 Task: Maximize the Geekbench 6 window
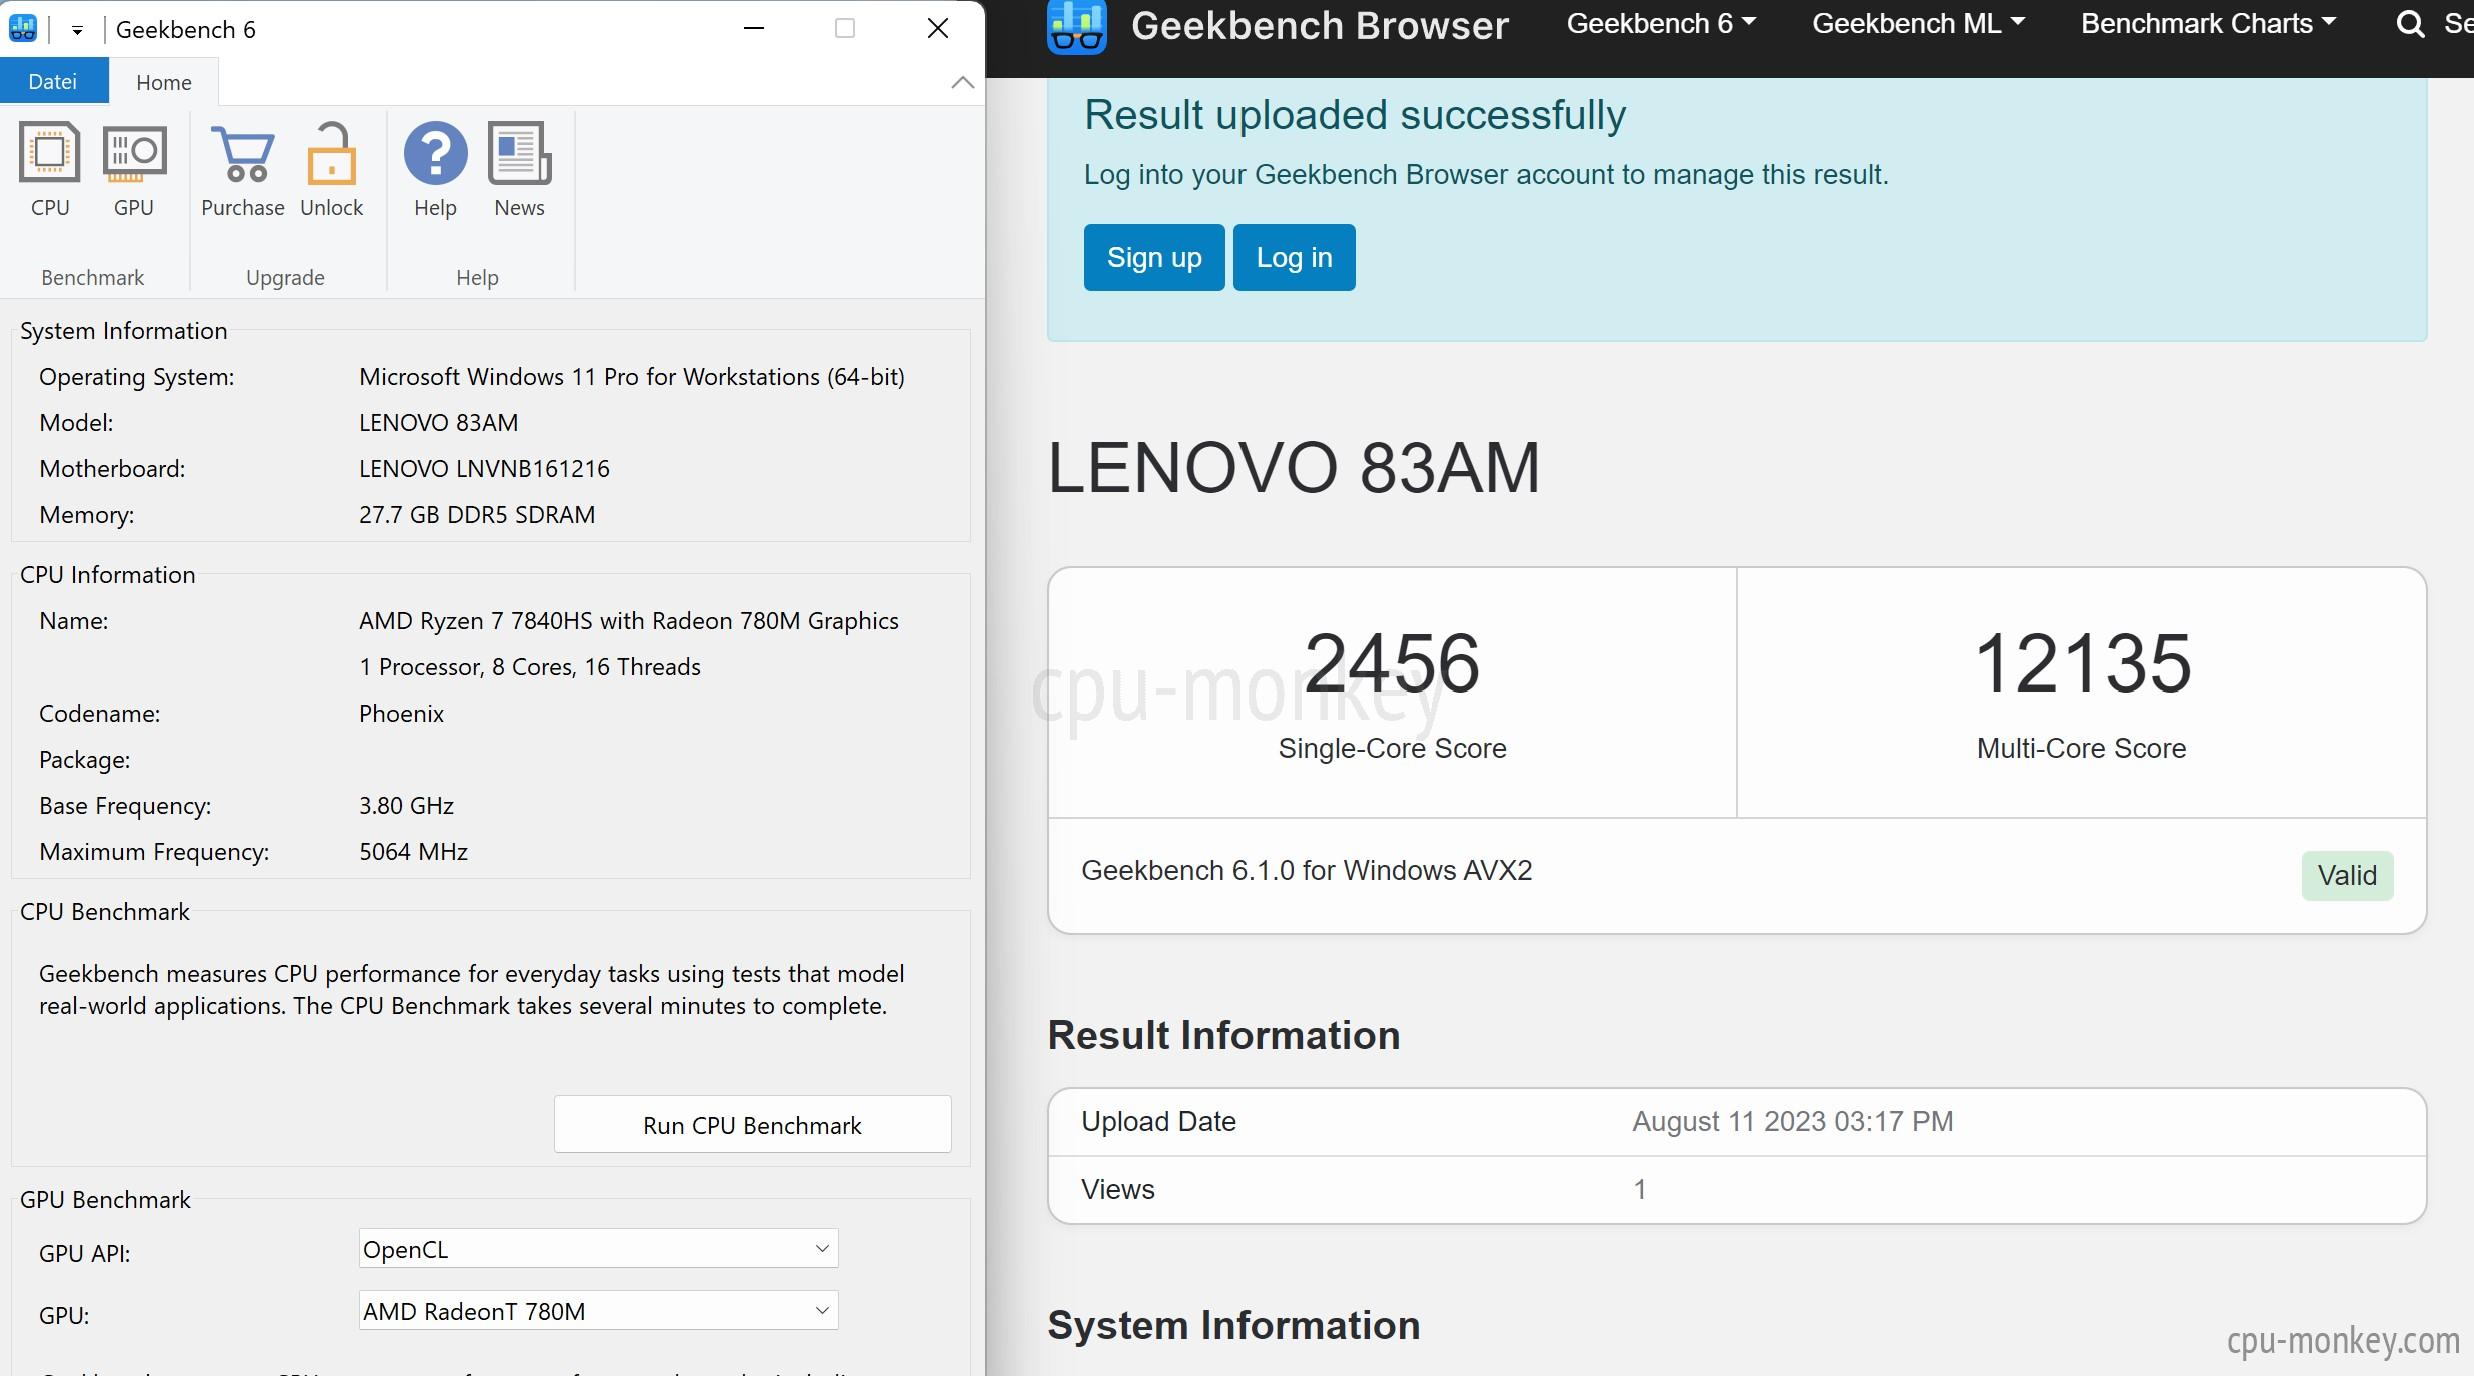(x=845, y=28)
